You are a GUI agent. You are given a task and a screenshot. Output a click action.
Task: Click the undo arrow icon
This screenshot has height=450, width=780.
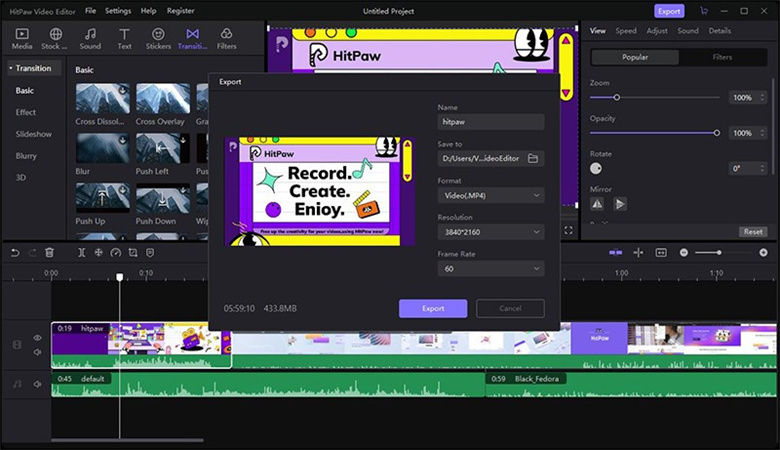tap(15, 253)
